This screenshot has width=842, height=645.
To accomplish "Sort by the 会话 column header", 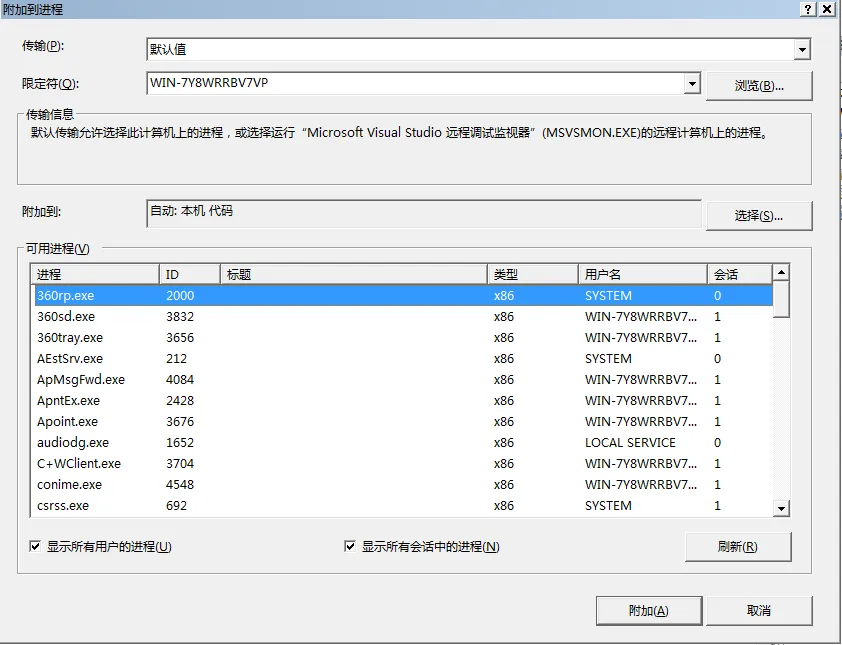I will point(740,274).
